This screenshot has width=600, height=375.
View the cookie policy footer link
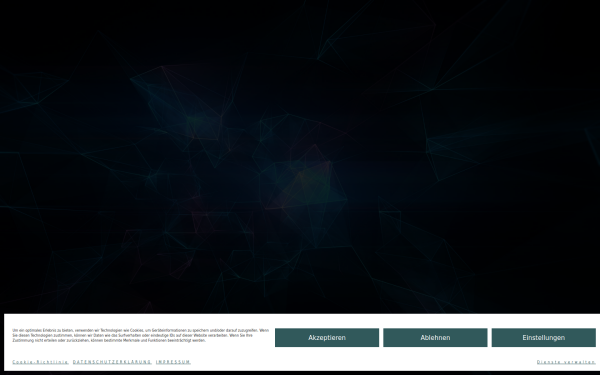pos(40,362)
